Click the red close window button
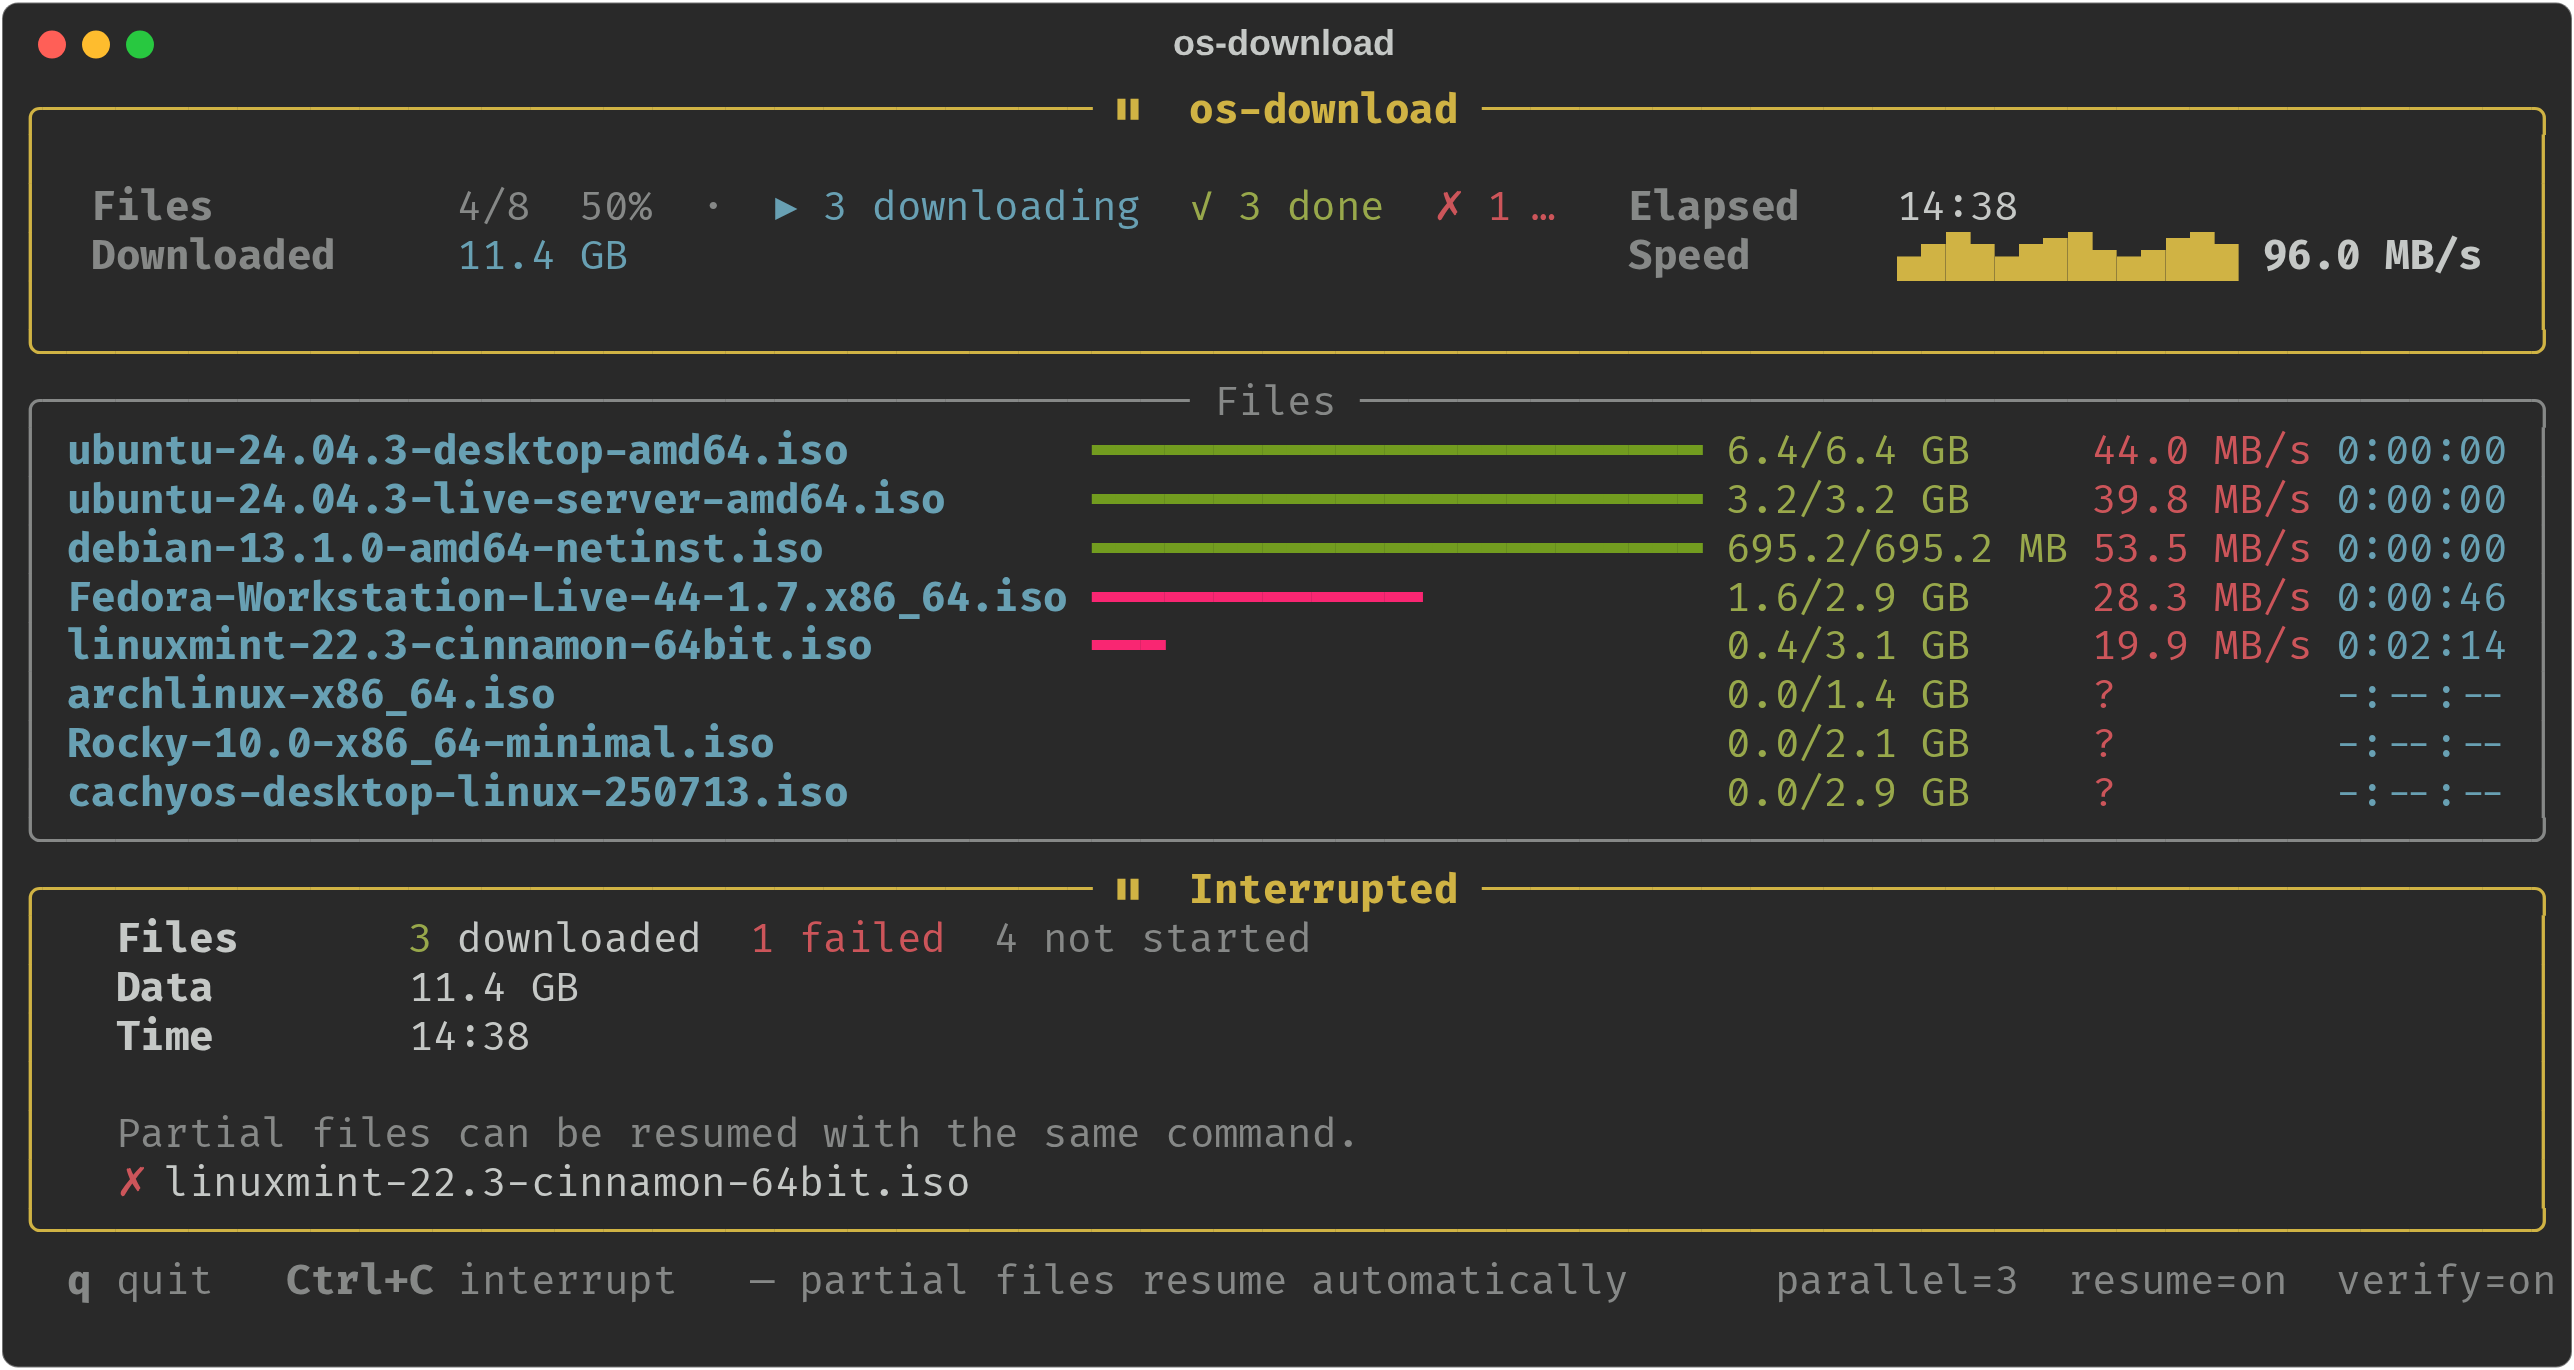 (52, 44)
